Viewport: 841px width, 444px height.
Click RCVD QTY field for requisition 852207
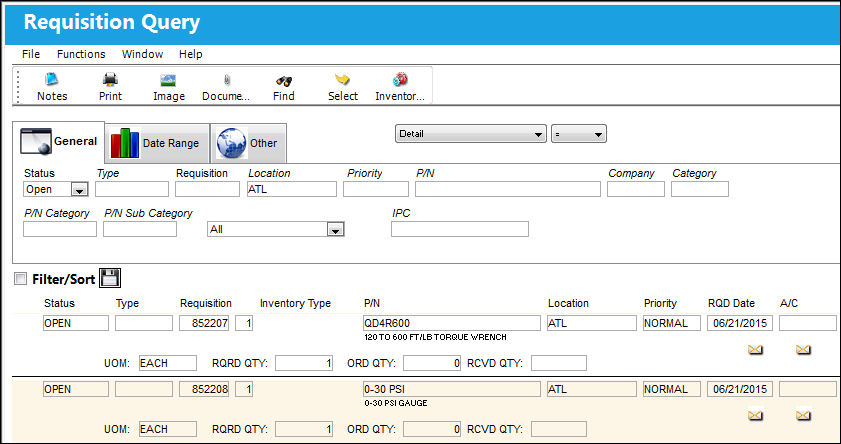(x=559, y=363)
